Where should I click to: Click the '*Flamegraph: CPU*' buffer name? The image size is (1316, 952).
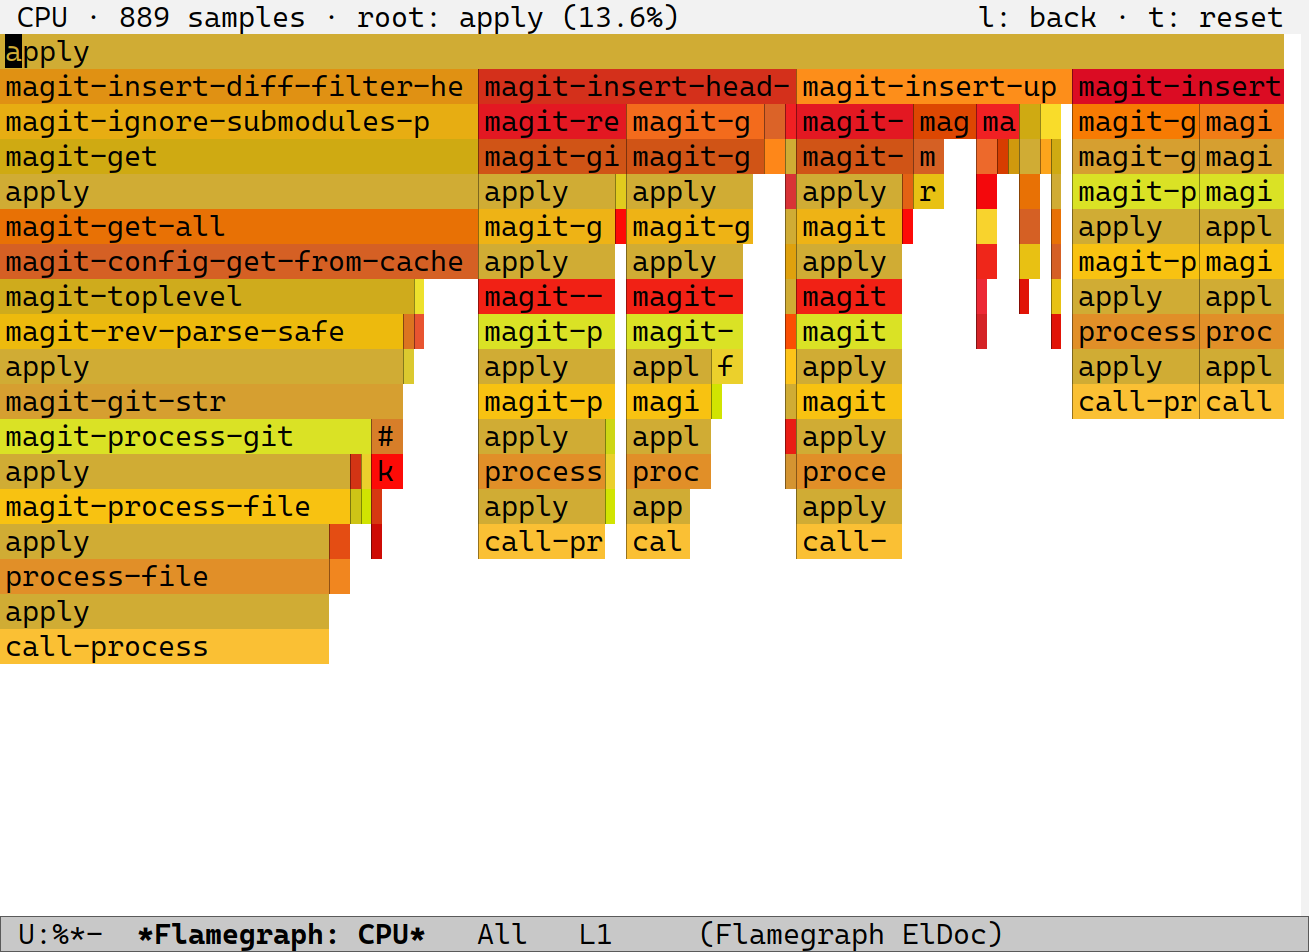point(282,935)
